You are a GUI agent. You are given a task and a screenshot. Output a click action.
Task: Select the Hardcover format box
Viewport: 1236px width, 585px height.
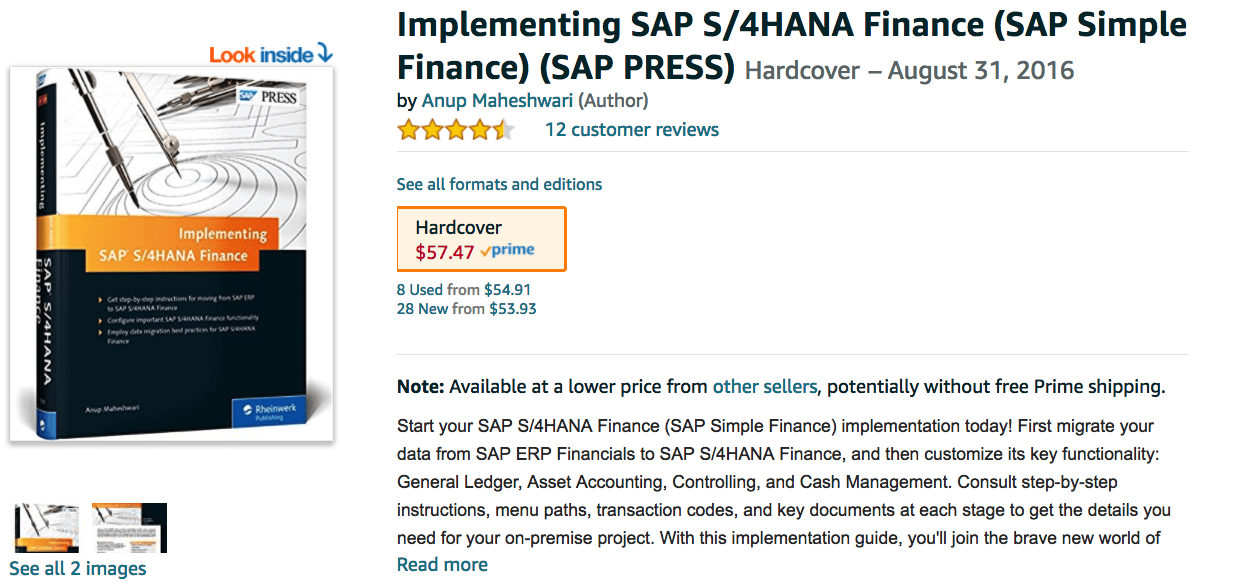click(481, 239)
